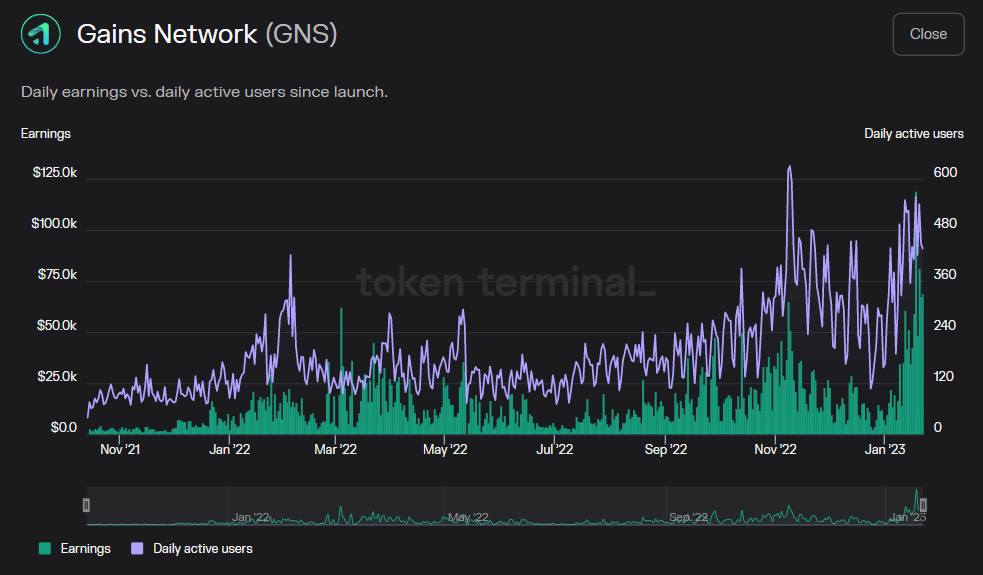Viewport: 983px width, 575px height.
Task: Click the 360 users axis value
Action: pyautogui.click(x=945, y=275)
